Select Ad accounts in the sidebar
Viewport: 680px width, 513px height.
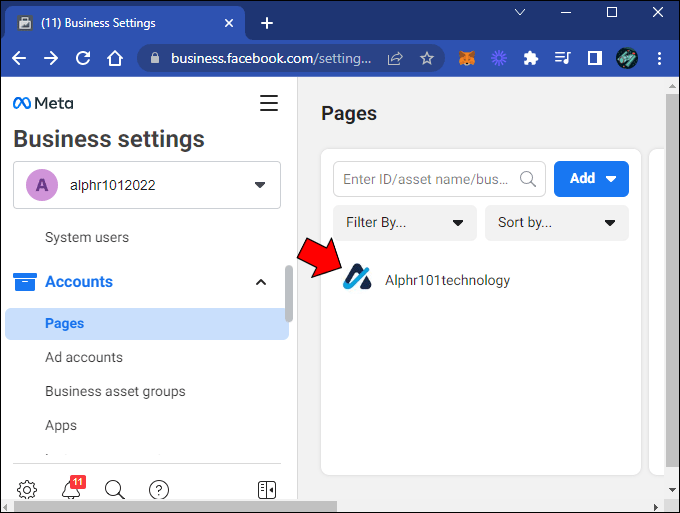[x=84, y=357]
